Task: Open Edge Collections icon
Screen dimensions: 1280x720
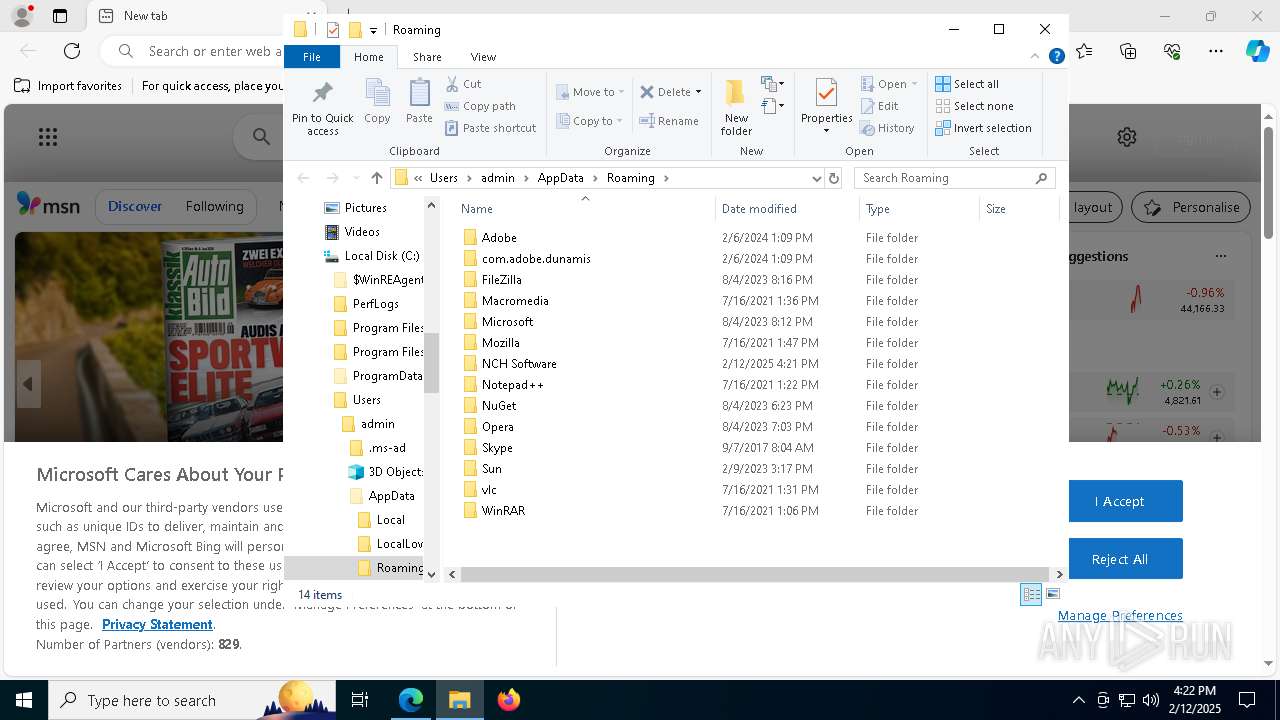Action: point(1128,51)
